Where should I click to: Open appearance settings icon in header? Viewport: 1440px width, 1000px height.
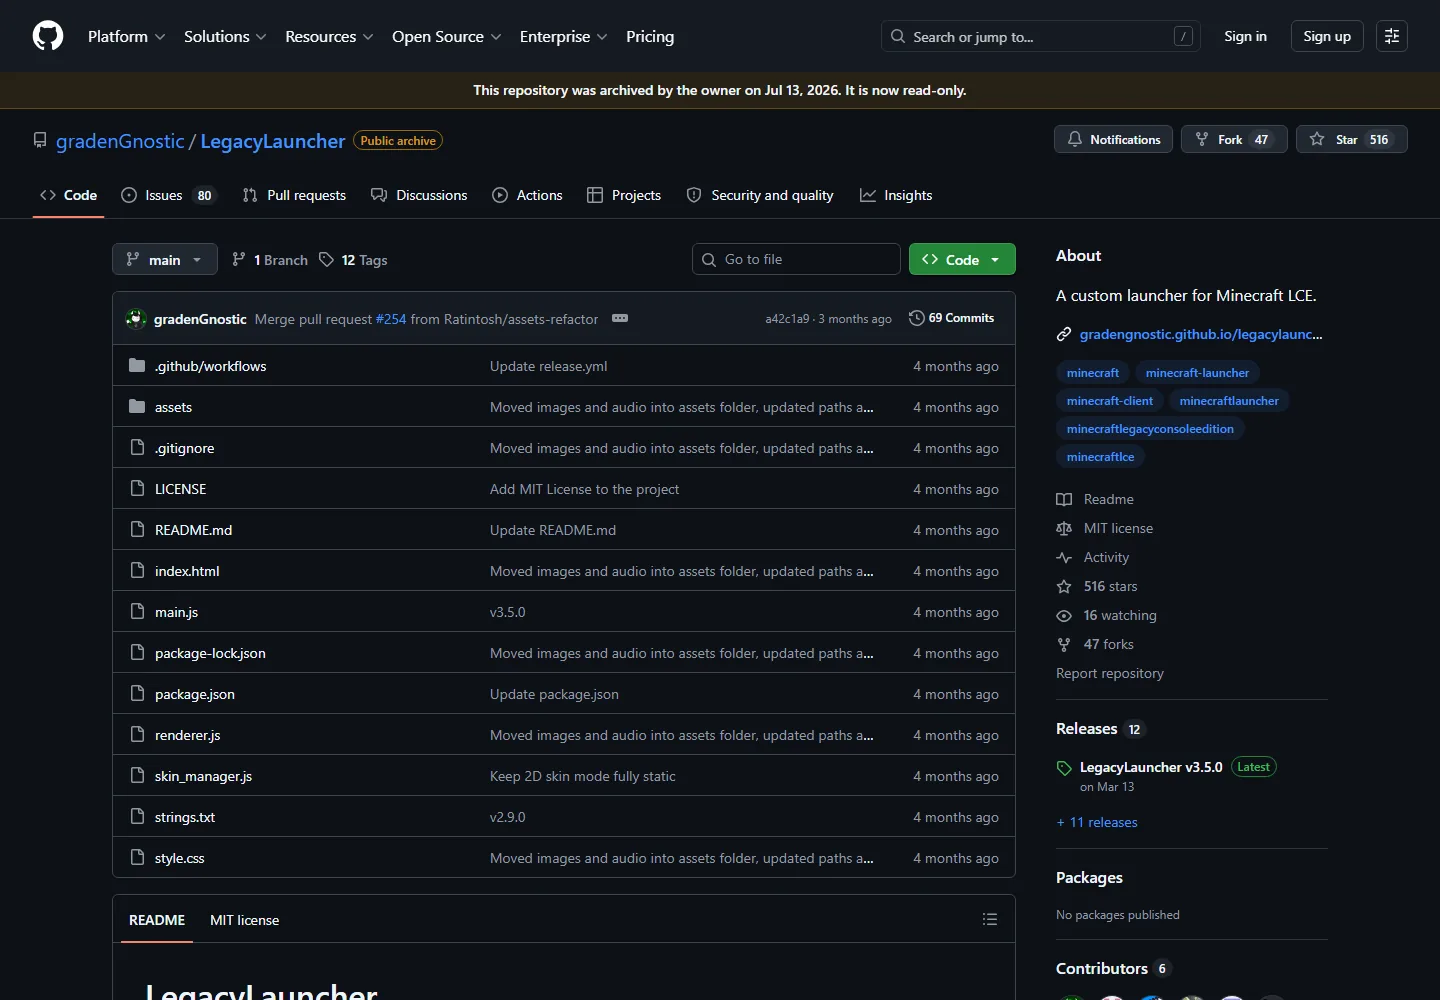coord(1392,36)
